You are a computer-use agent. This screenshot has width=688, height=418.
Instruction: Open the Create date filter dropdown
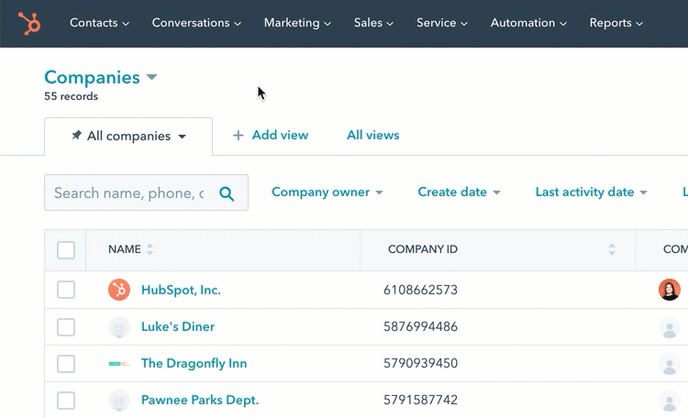(x=459, y=192)
